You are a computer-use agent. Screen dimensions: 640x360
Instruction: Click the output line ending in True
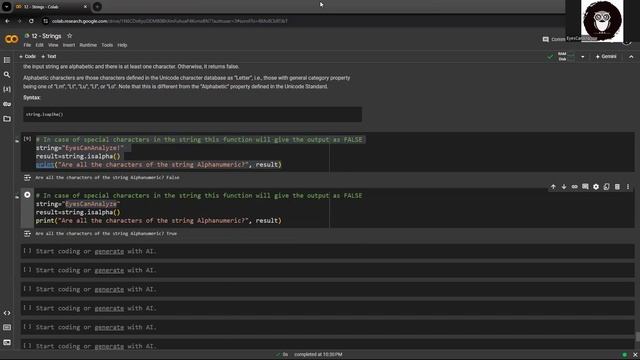coord(106,233)
